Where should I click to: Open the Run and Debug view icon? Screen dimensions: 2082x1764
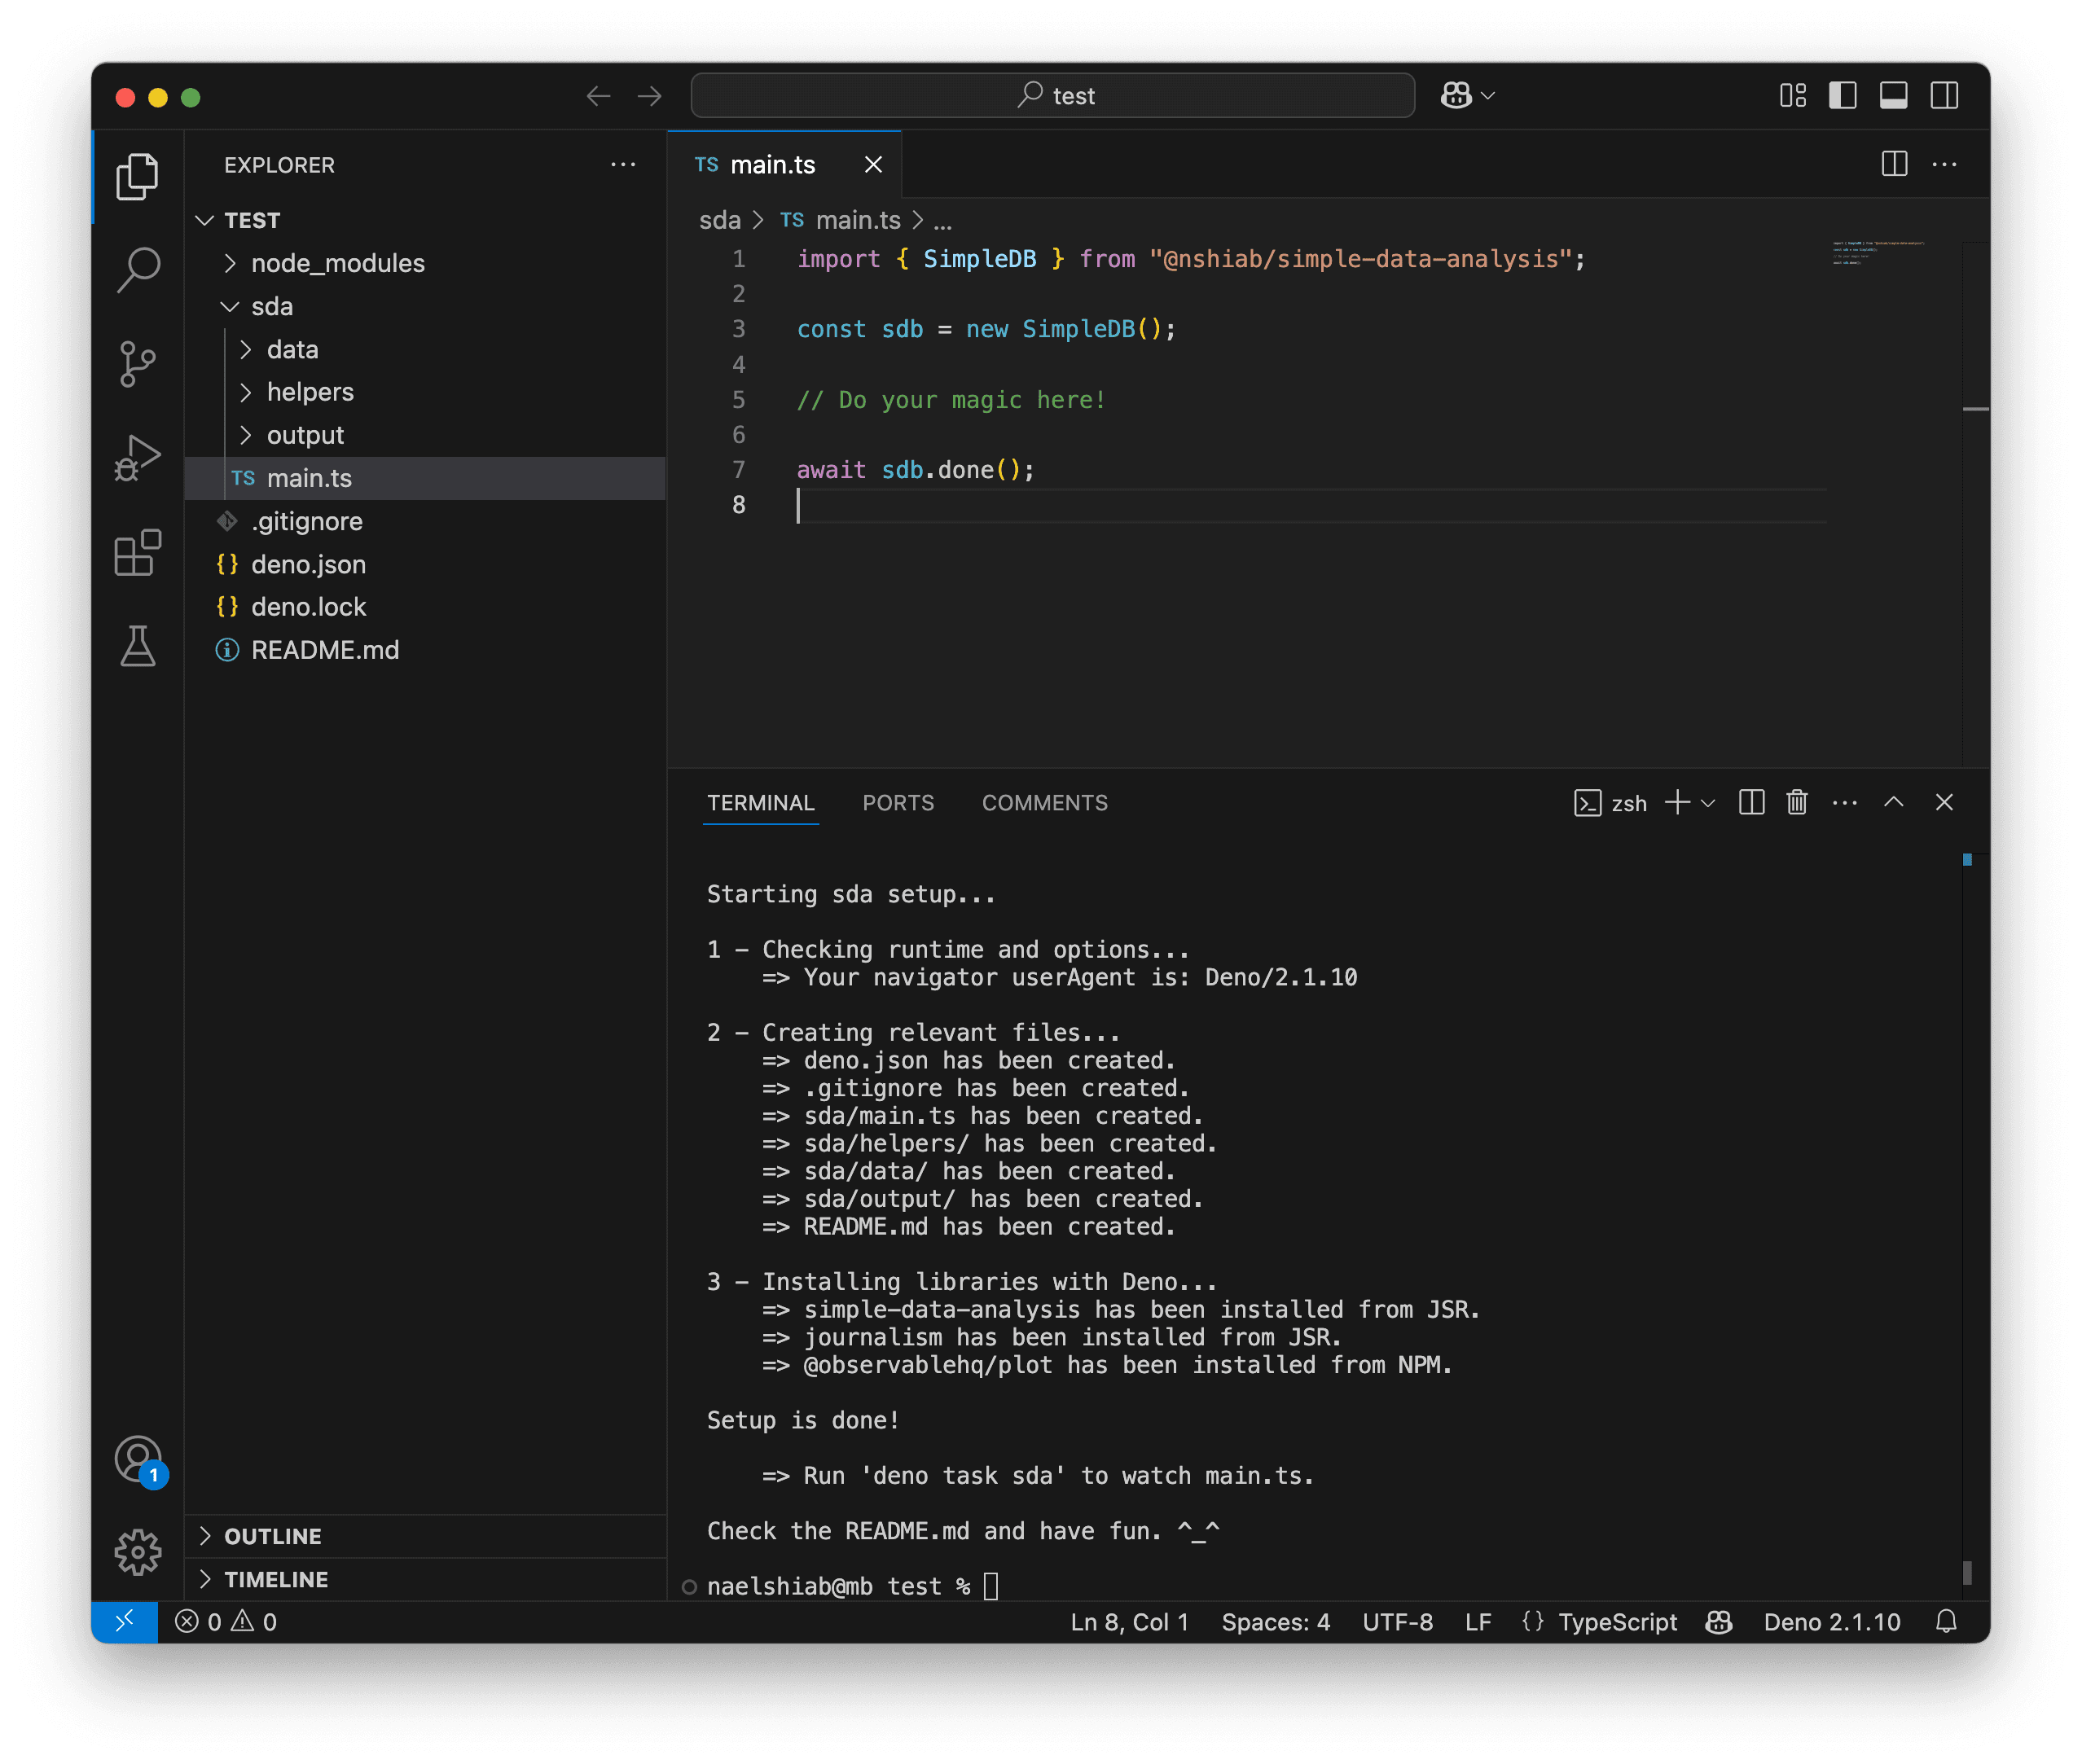[137, 458]
